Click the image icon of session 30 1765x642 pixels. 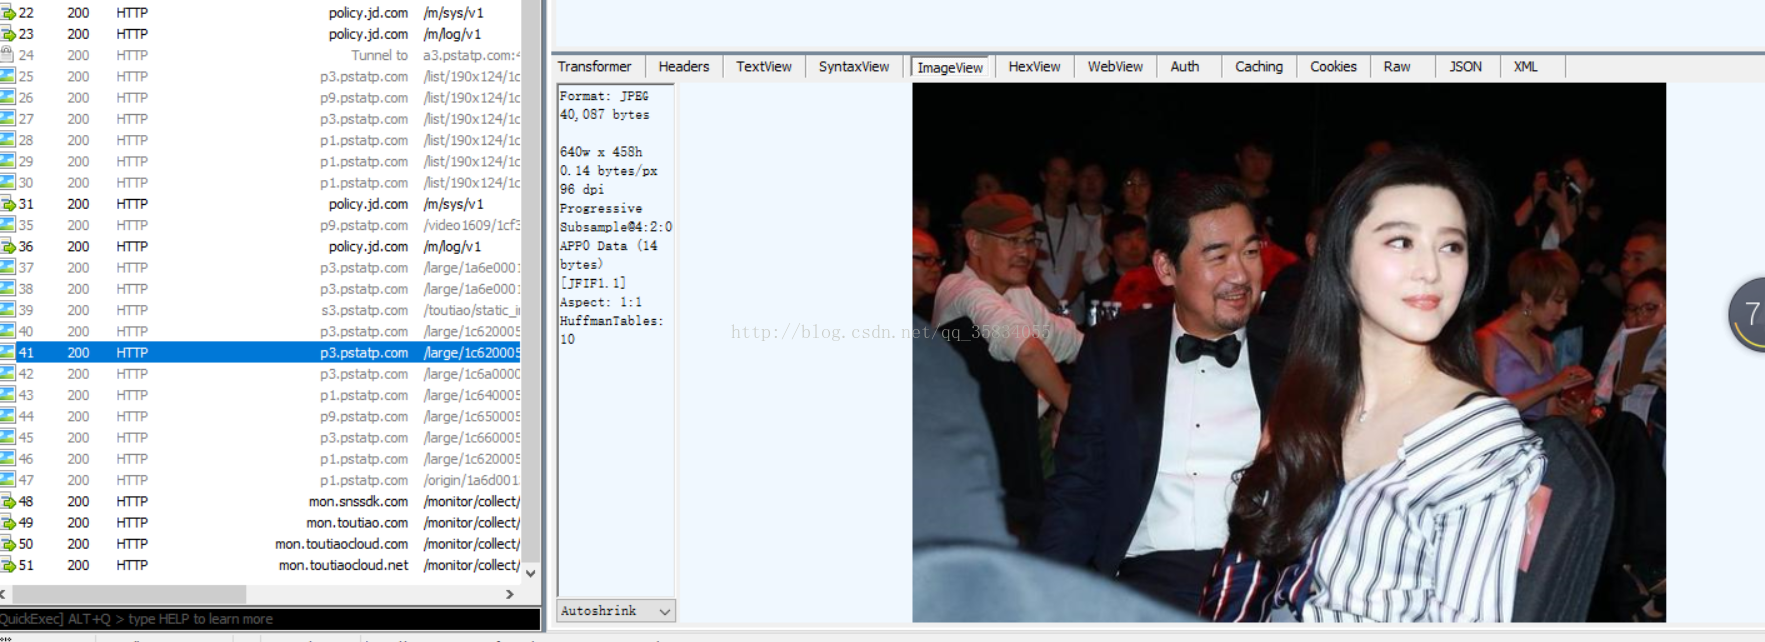coord(8,183)
